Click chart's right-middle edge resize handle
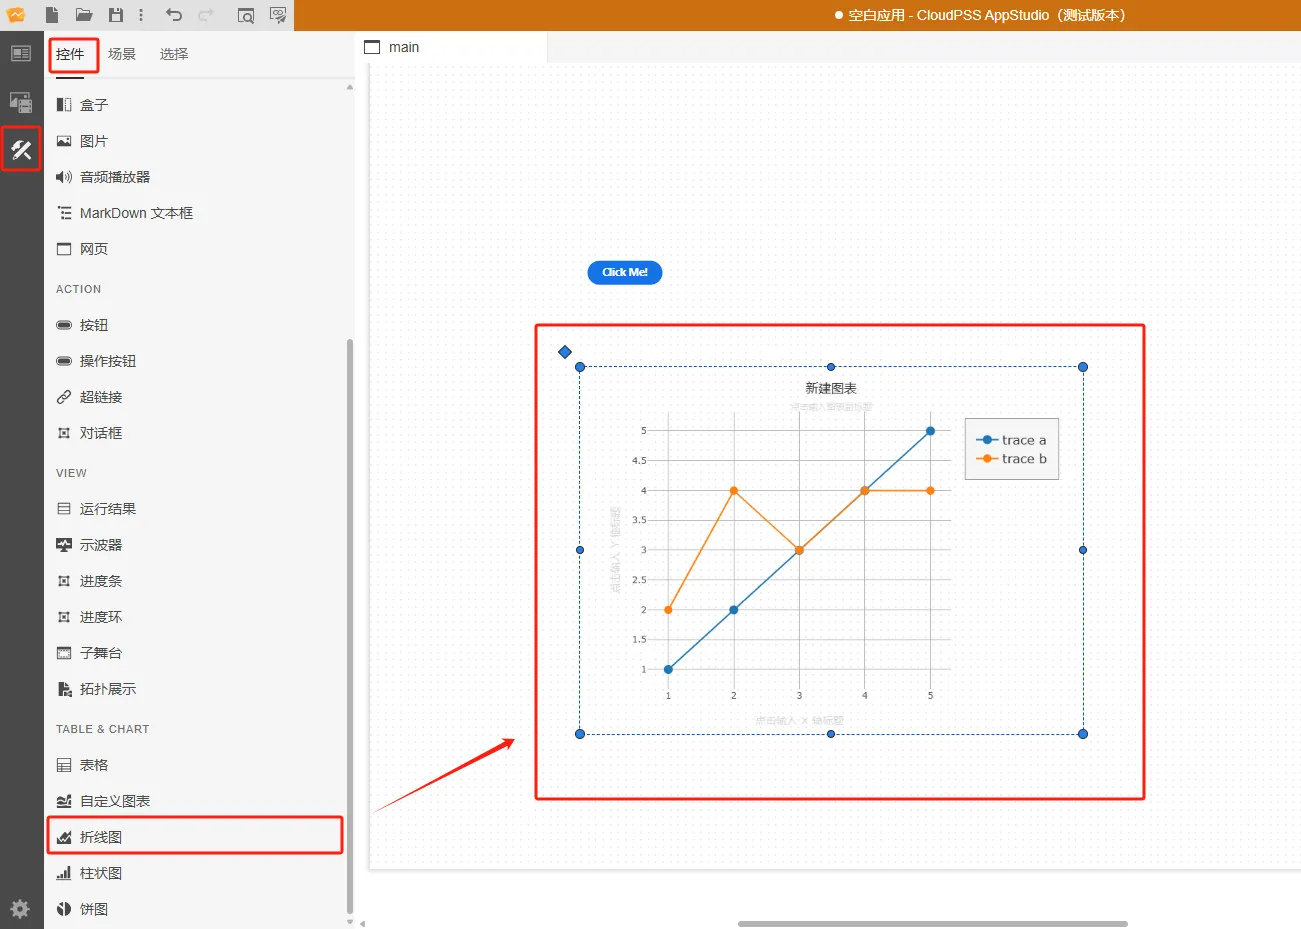Screen dimensions: 1301x929 (1083, 550)
